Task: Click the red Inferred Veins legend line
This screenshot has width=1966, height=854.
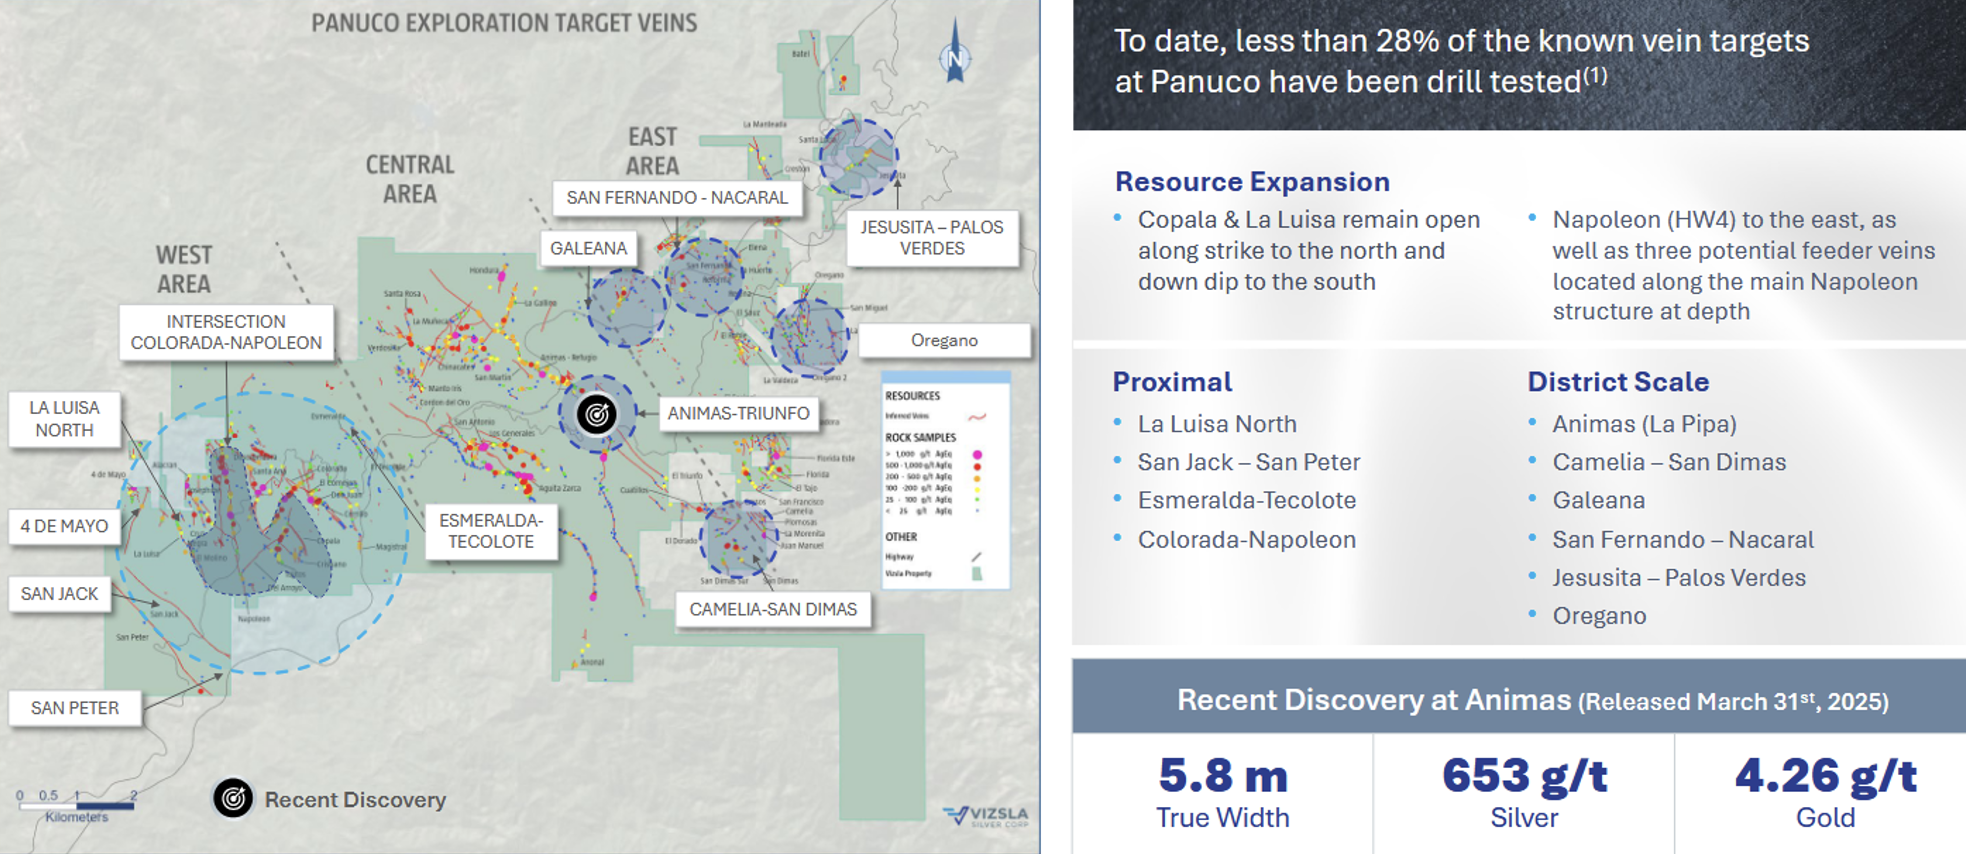Action: [x=977, y=416]
